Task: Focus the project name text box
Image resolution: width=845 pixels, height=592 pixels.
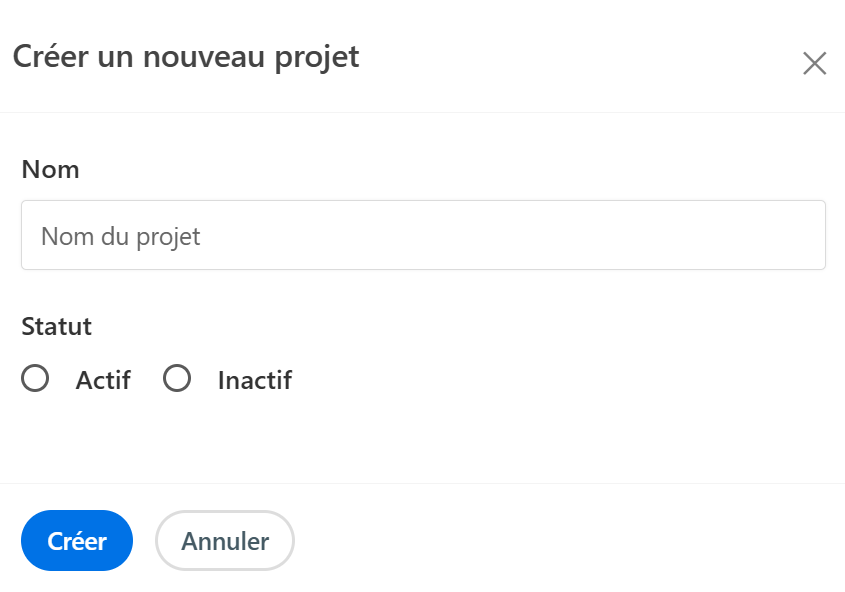Action: tap(423, 236)
